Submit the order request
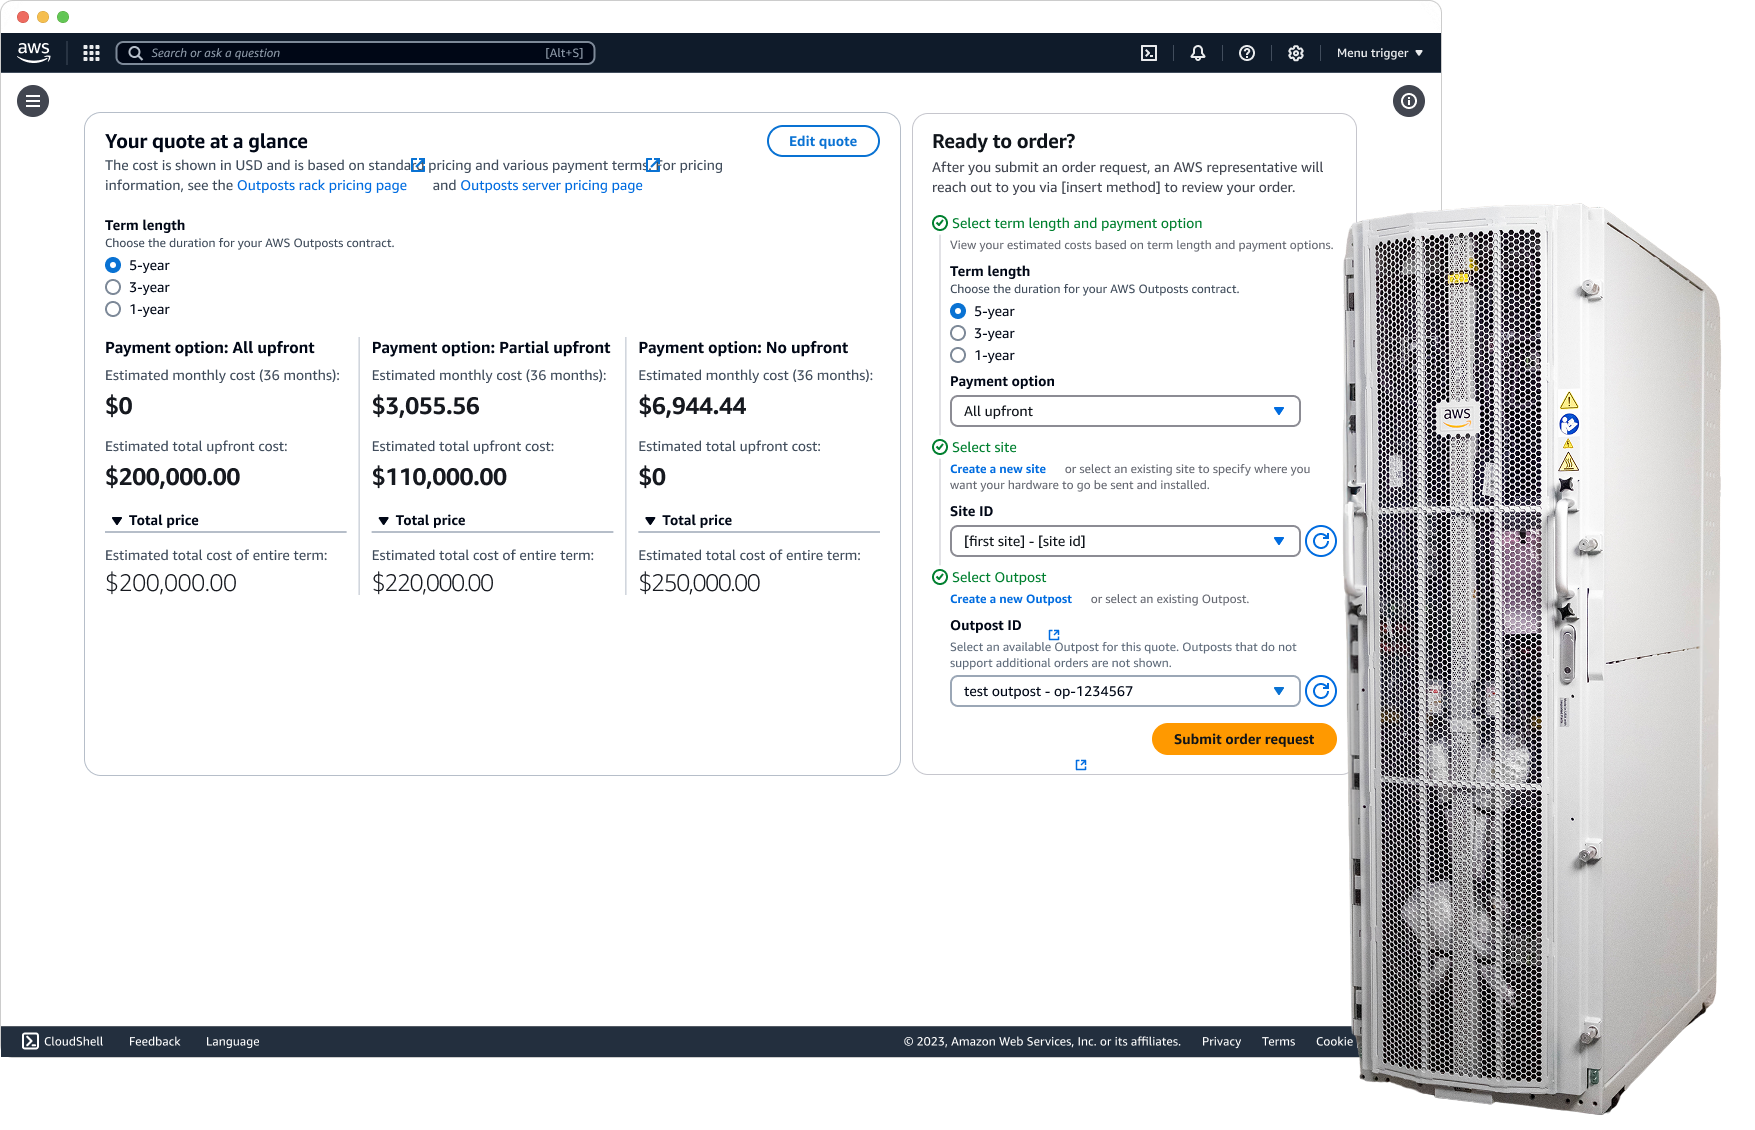 [x=1244, y=739]
